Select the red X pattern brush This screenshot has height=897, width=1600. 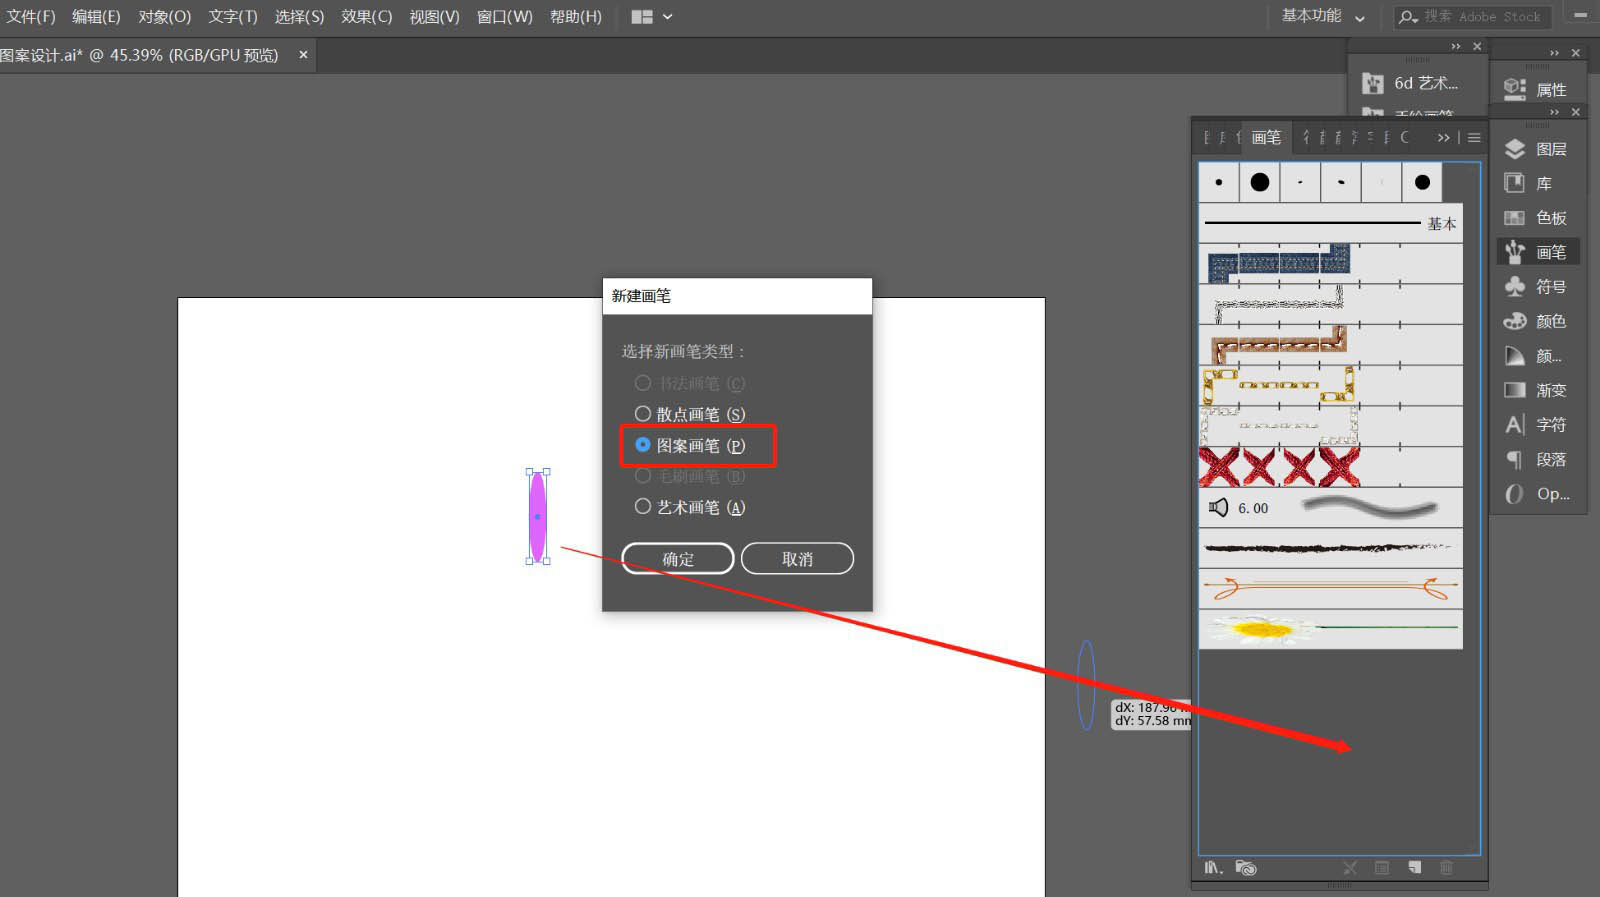click(1330, 467)
